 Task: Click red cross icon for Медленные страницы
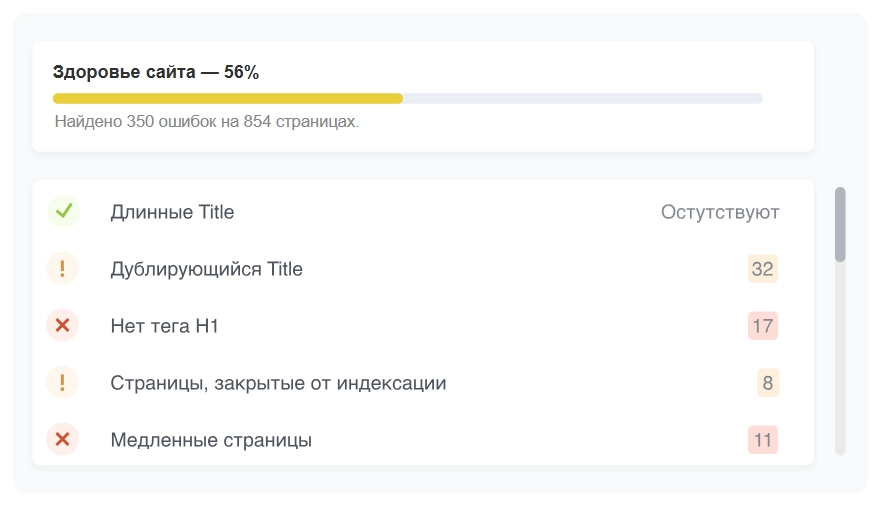(63, 440)
